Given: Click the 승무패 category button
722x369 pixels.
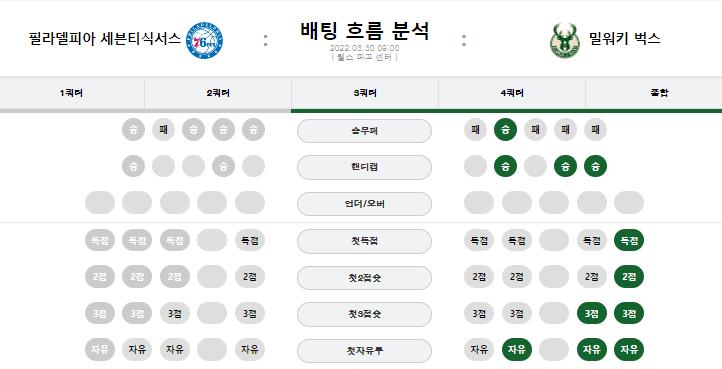Looking at the screenshot, I should 364,131.
